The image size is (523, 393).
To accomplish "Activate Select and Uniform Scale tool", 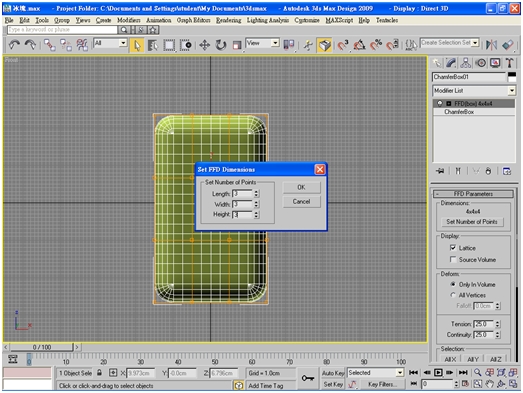I will (237, 45).
